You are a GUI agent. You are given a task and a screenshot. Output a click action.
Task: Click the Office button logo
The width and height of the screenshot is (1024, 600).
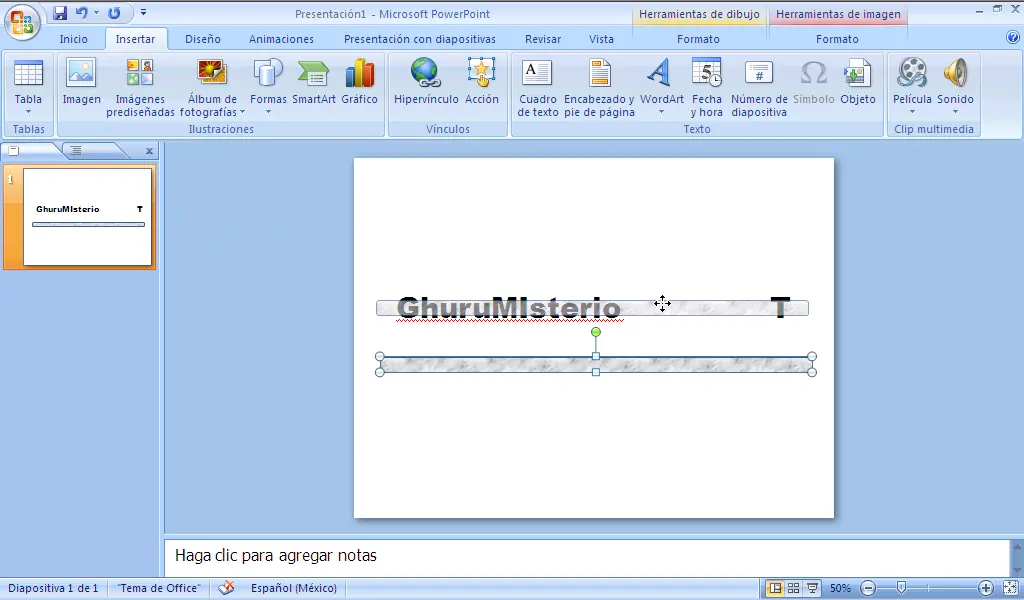22,22
